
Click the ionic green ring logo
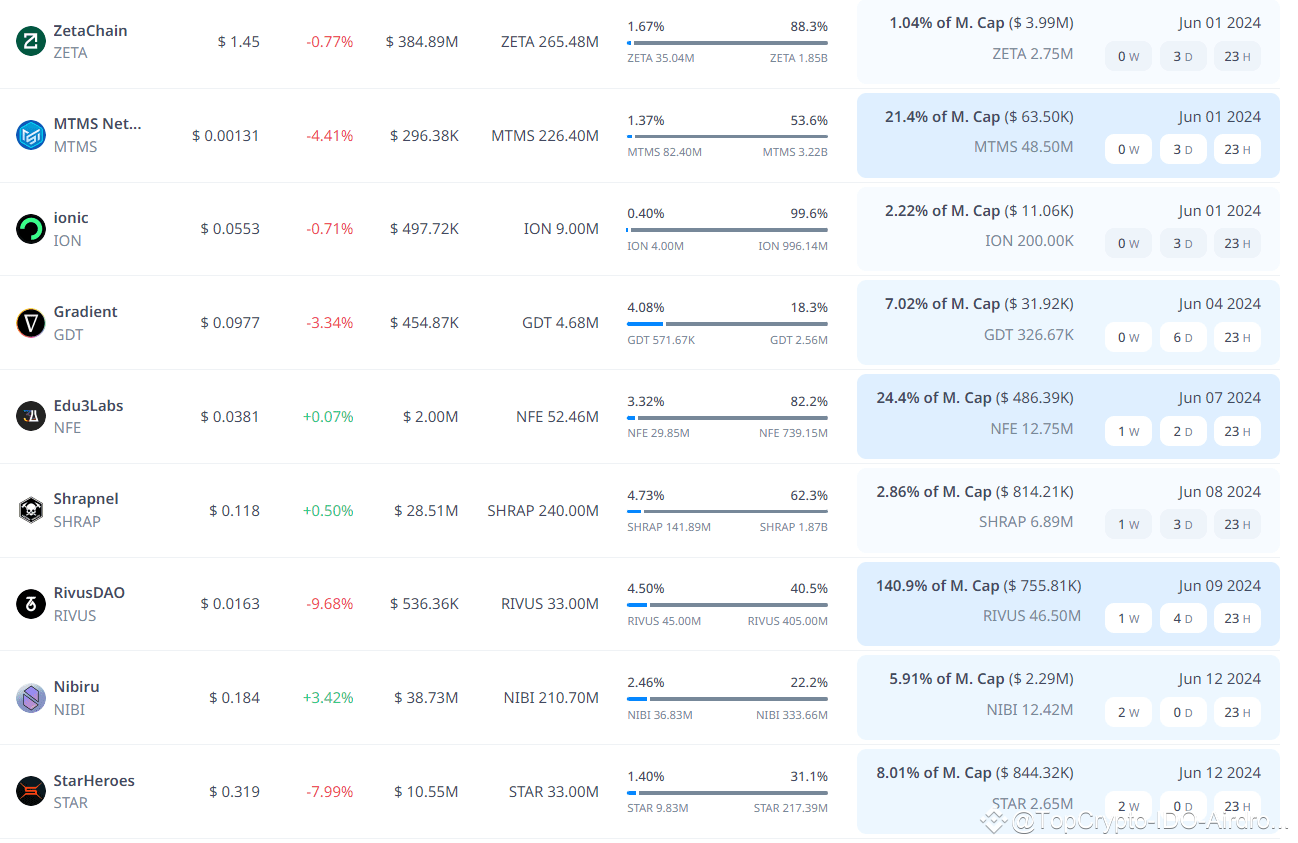(x=31, y=229)
